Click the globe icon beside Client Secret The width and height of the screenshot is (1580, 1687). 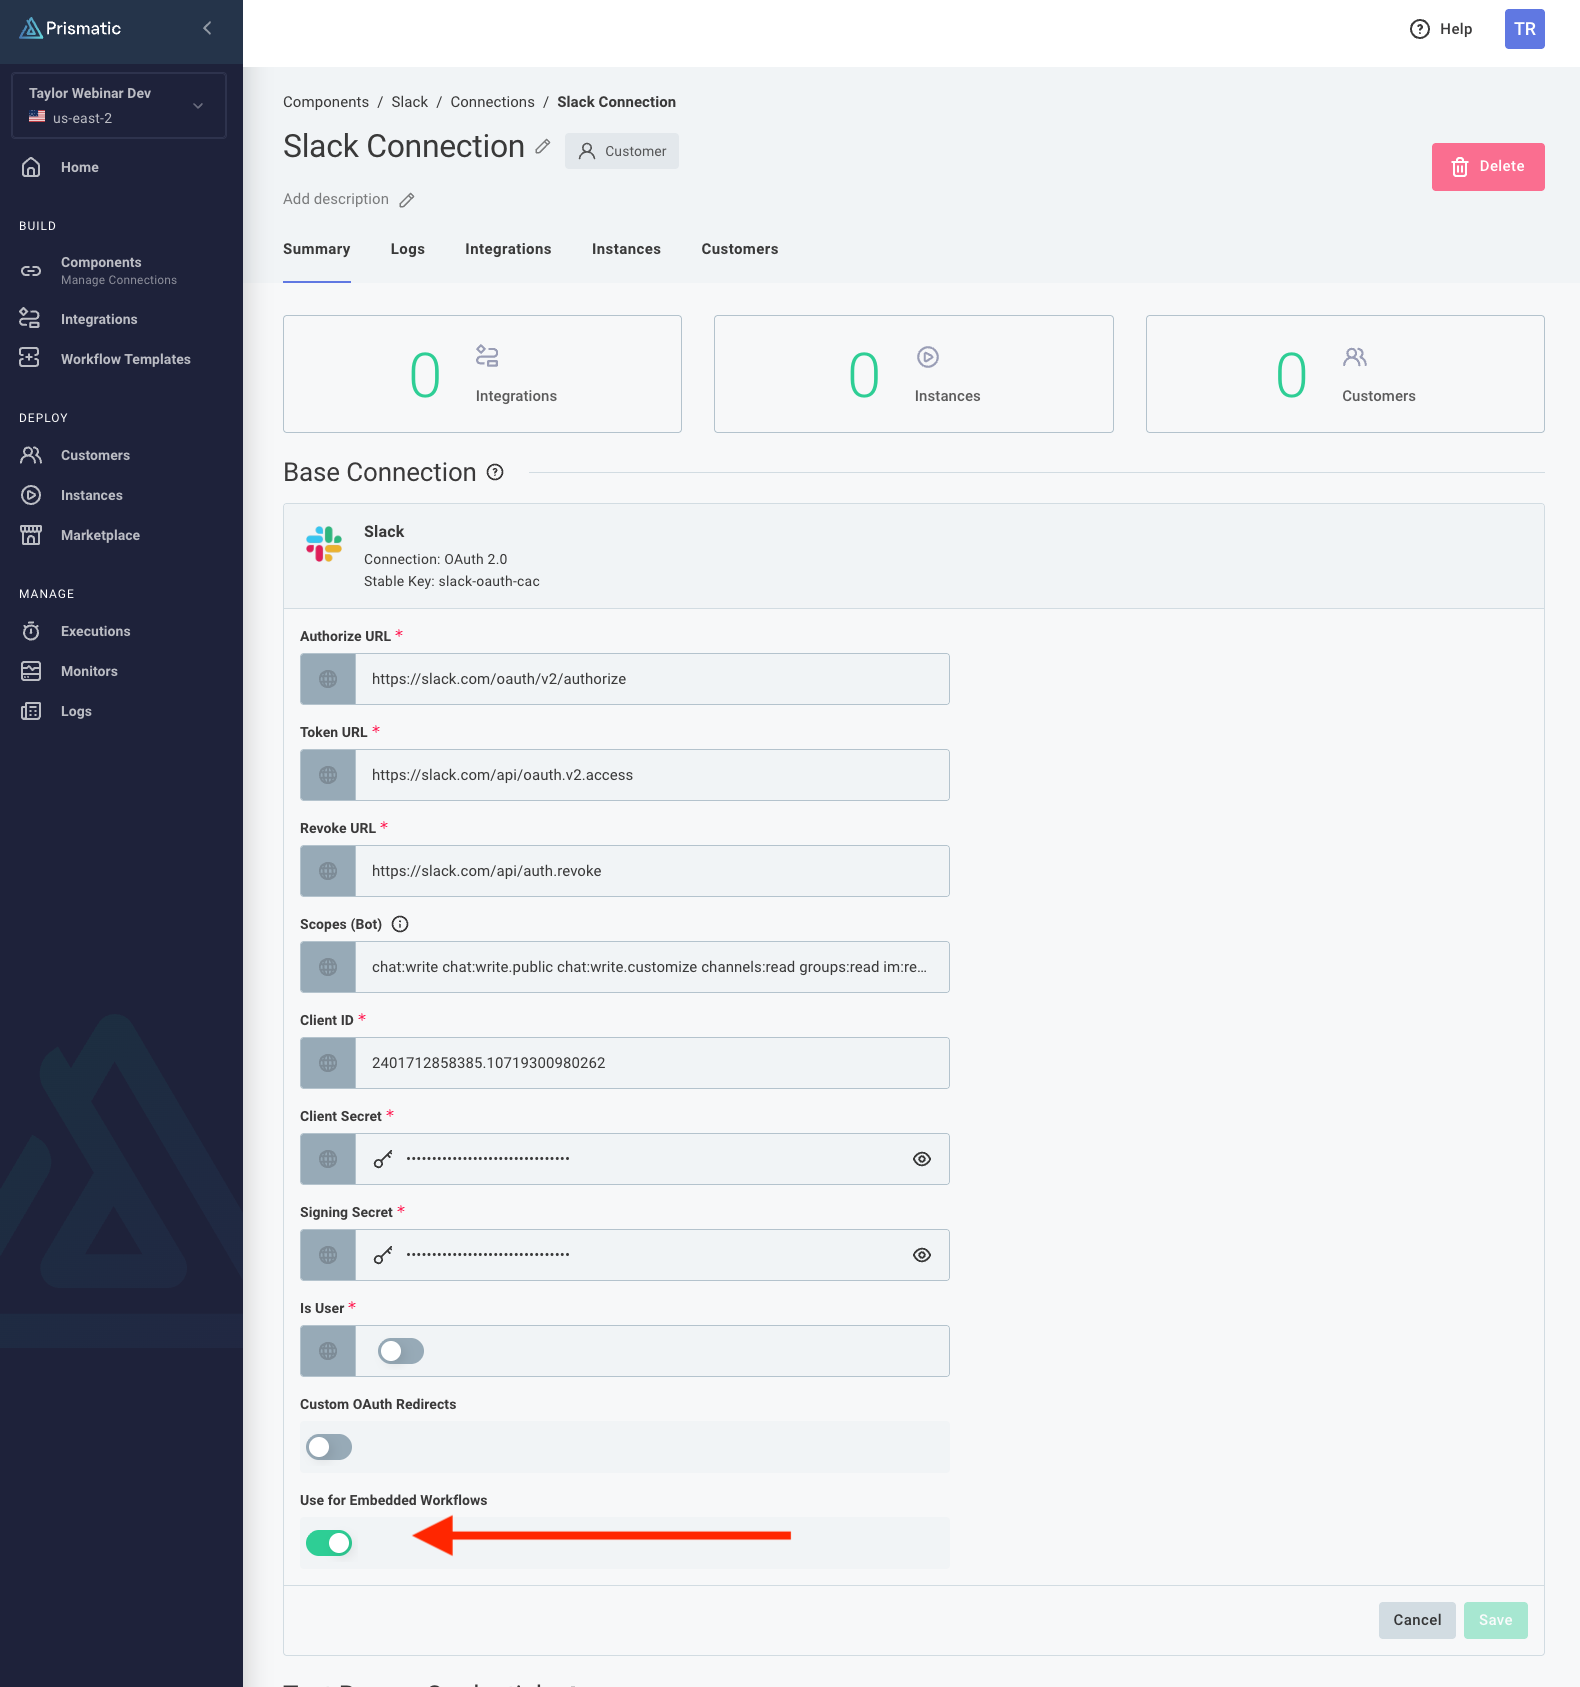pos(328,1159)
